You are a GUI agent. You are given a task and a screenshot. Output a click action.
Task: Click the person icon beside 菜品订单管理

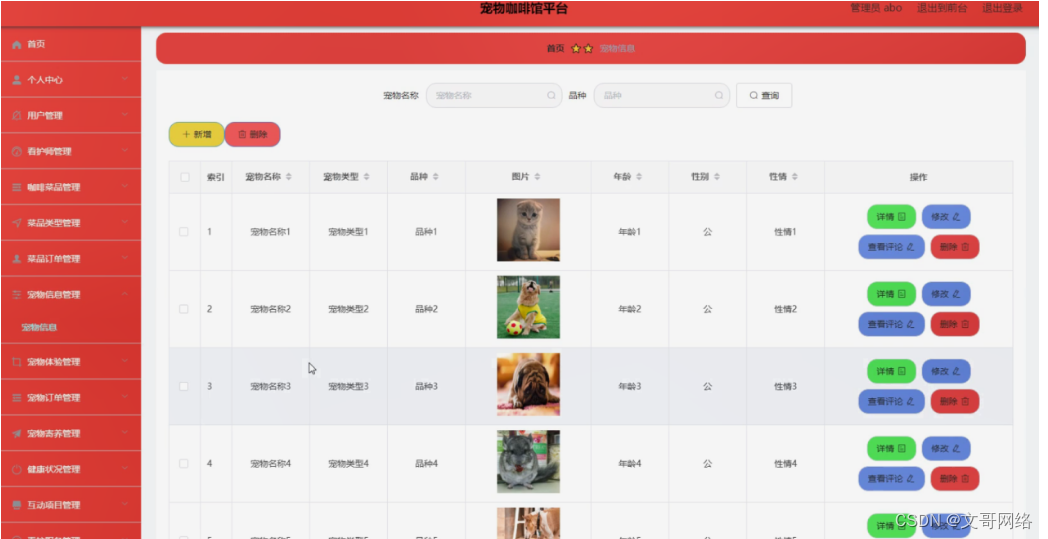[x=17, y=259]
